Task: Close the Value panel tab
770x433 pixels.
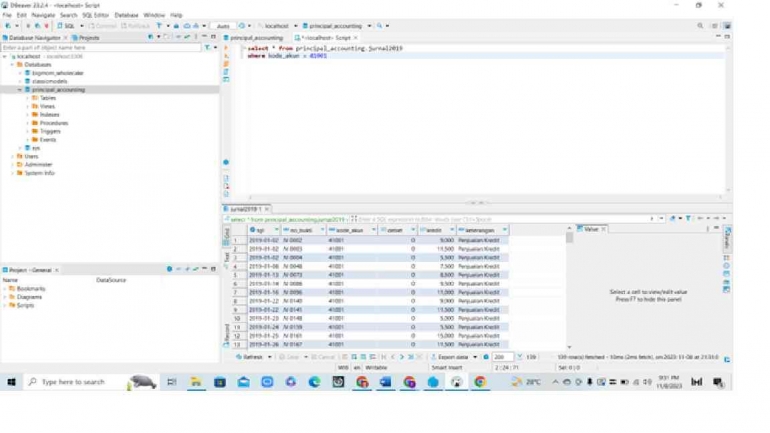Action: tap(604, 229)
